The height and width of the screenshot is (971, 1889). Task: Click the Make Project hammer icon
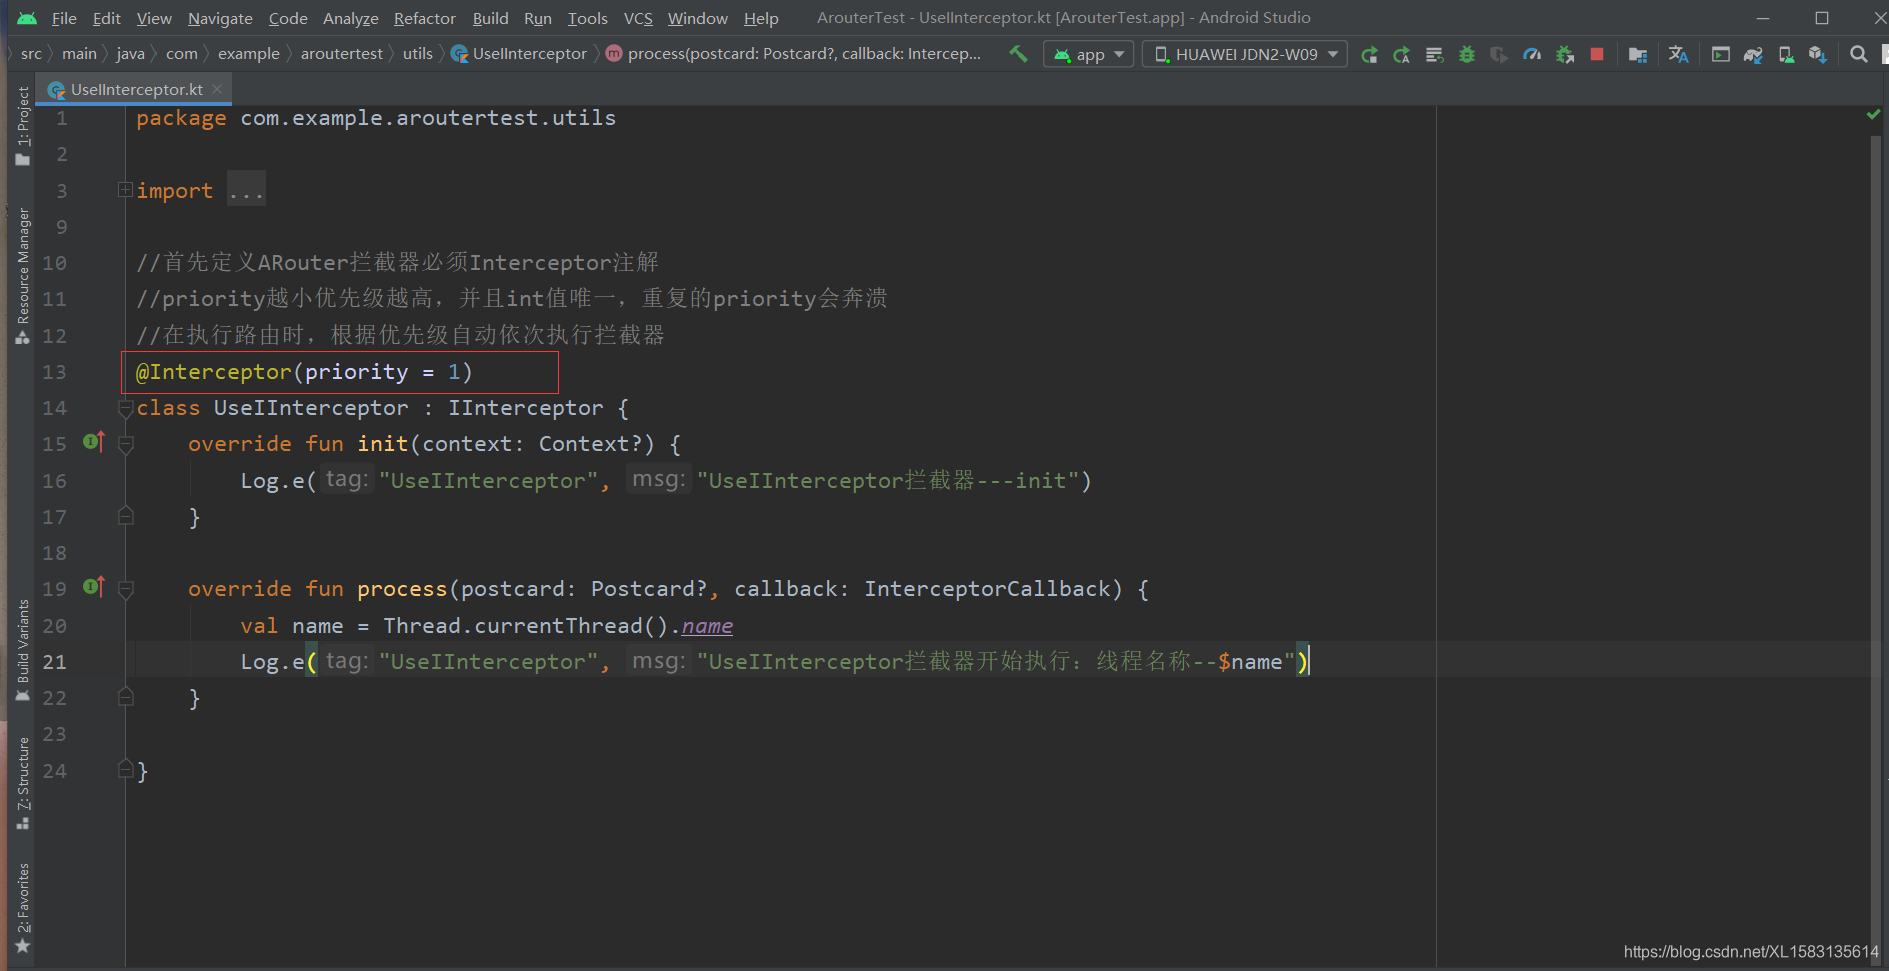[x=1018, y=54]
